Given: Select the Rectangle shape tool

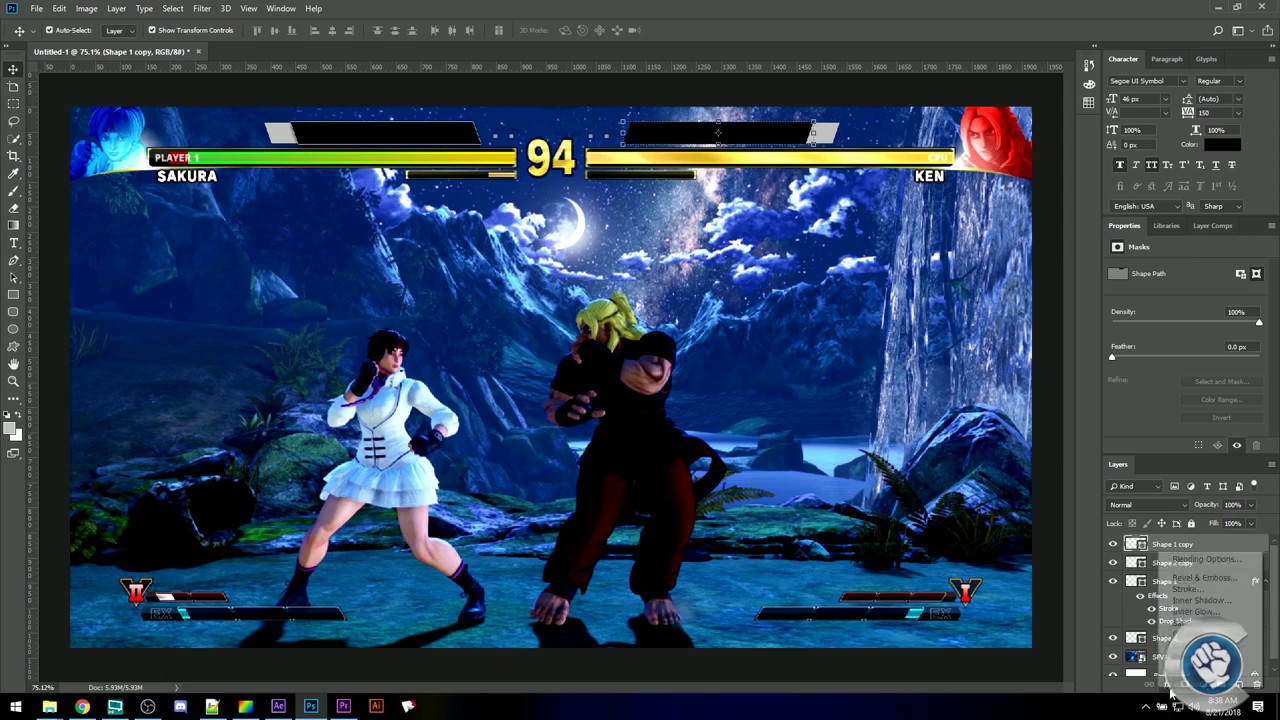Looking at the screenshot, I should pyautogui.click(x=13, y=295).
